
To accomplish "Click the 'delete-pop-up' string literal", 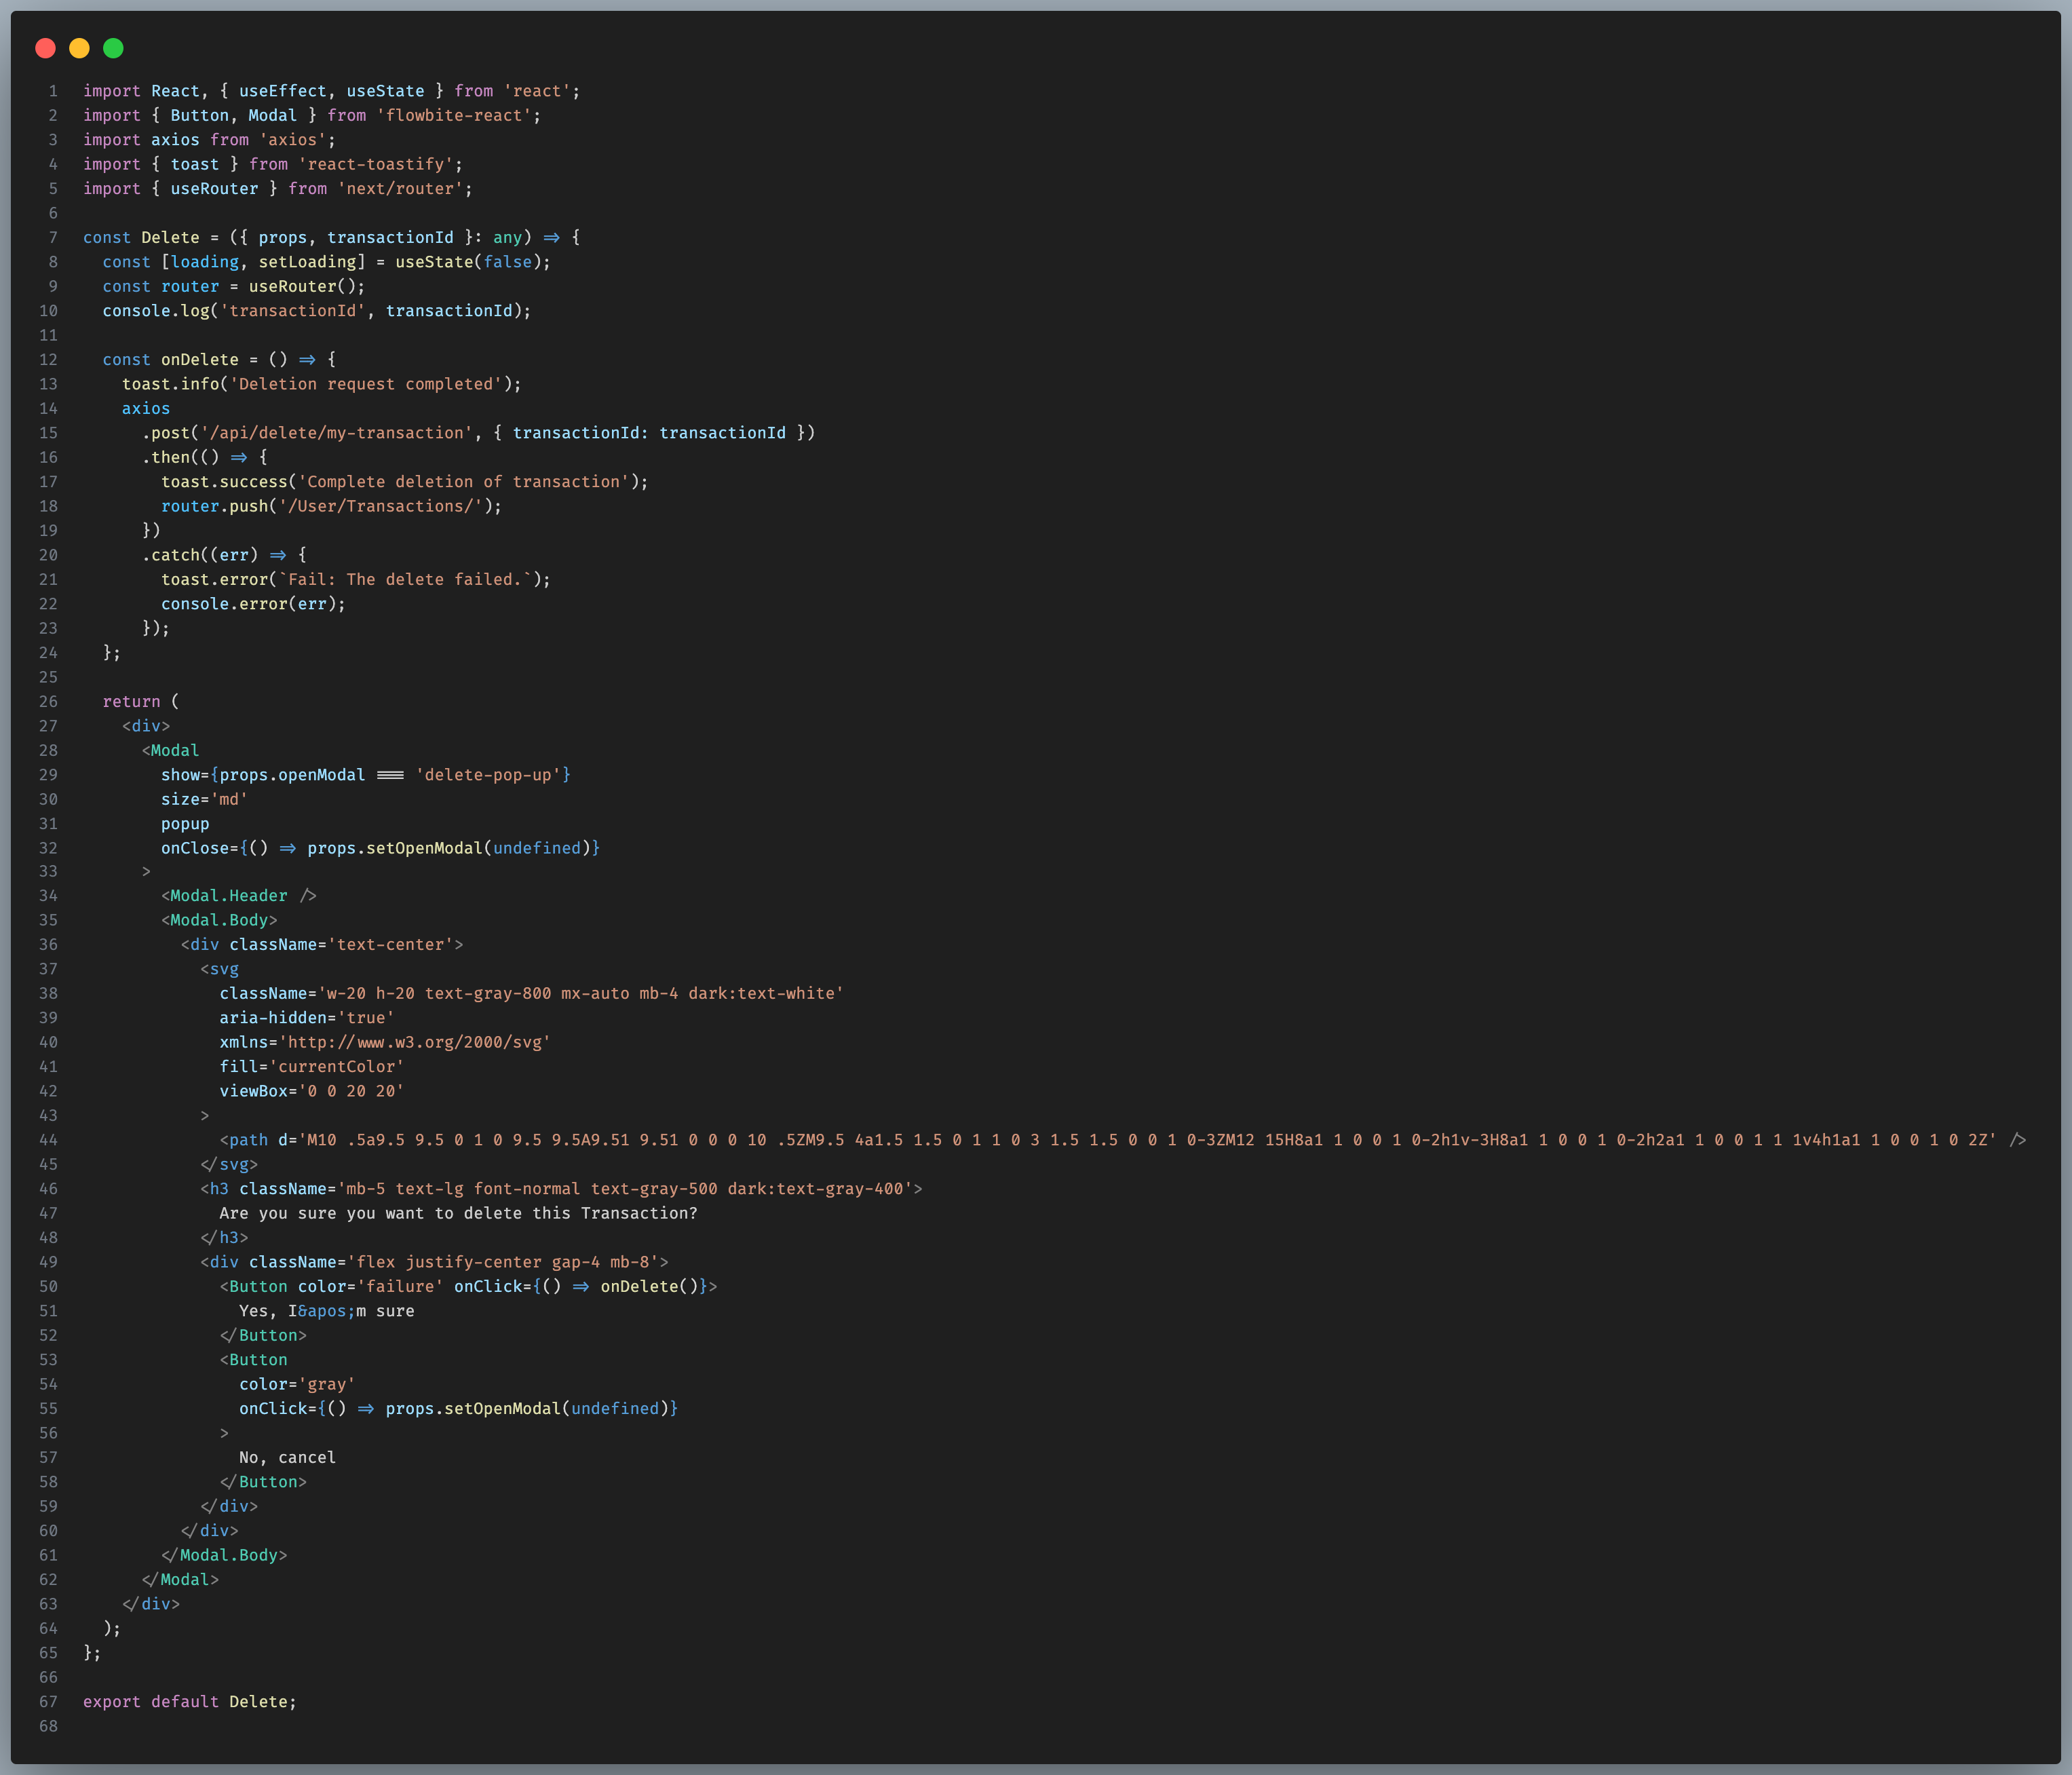I will (487, 775).
